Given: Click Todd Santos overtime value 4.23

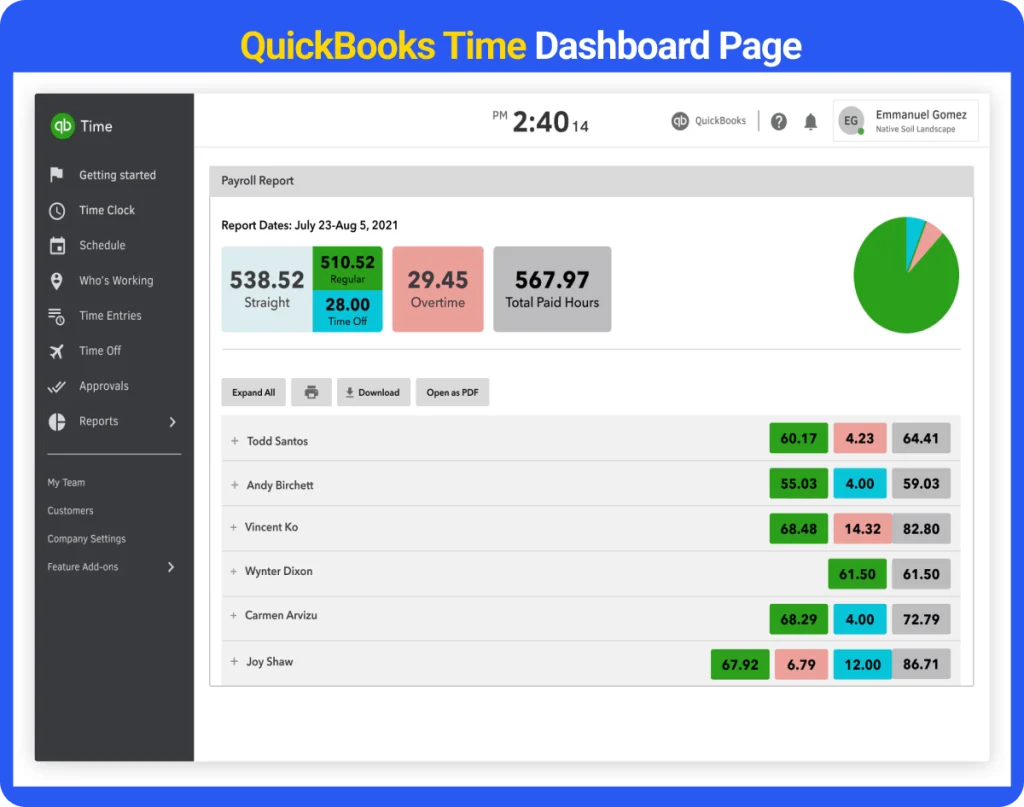Looking at the screenshot, I should click(859, 438).
